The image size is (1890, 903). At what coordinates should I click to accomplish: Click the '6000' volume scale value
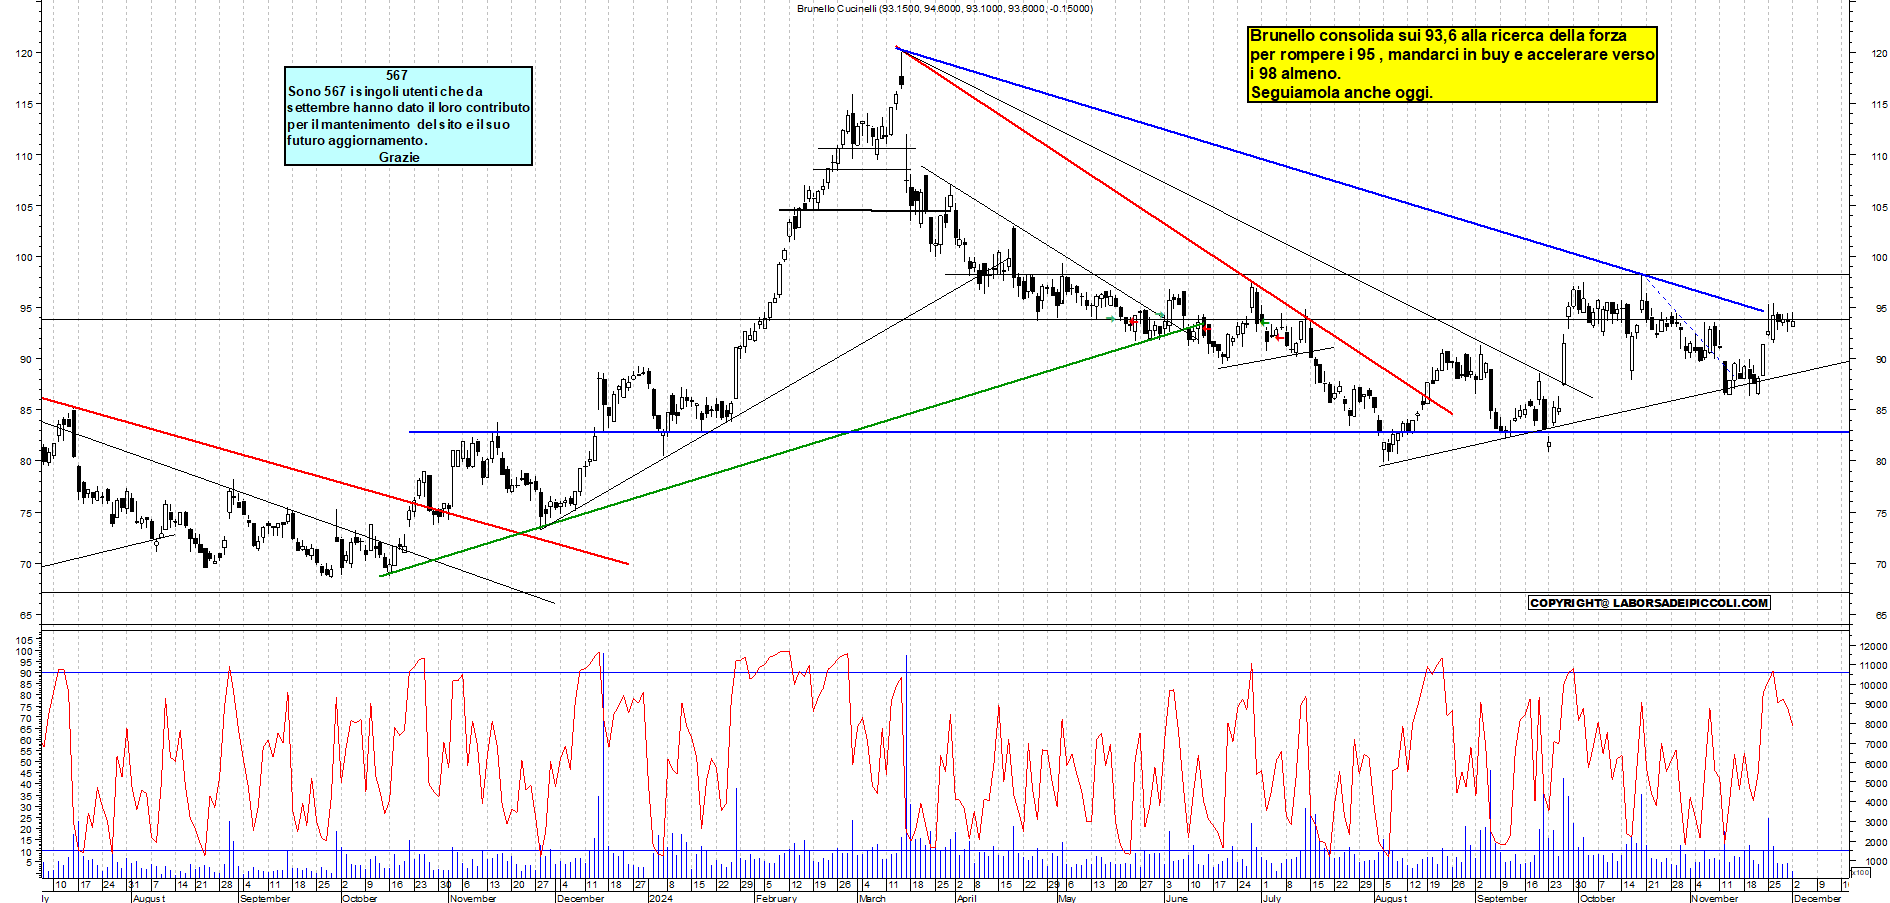(x=1875, y=764)
